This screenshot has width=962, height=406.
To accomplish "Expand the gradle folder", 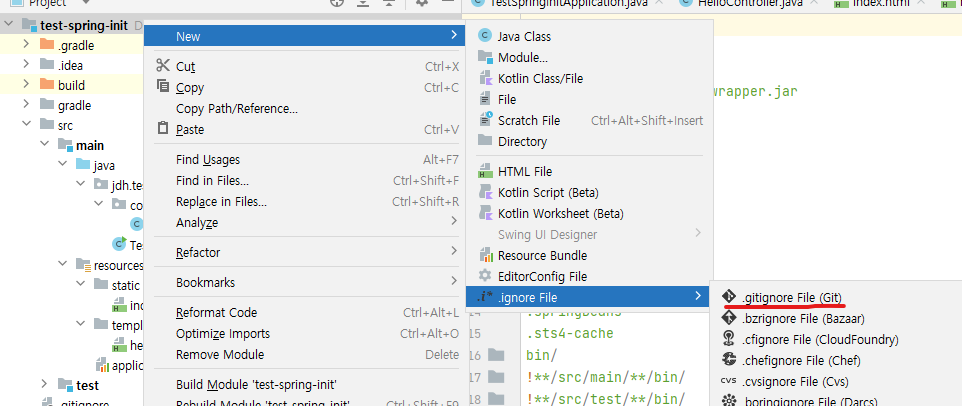I will (26, 105).
